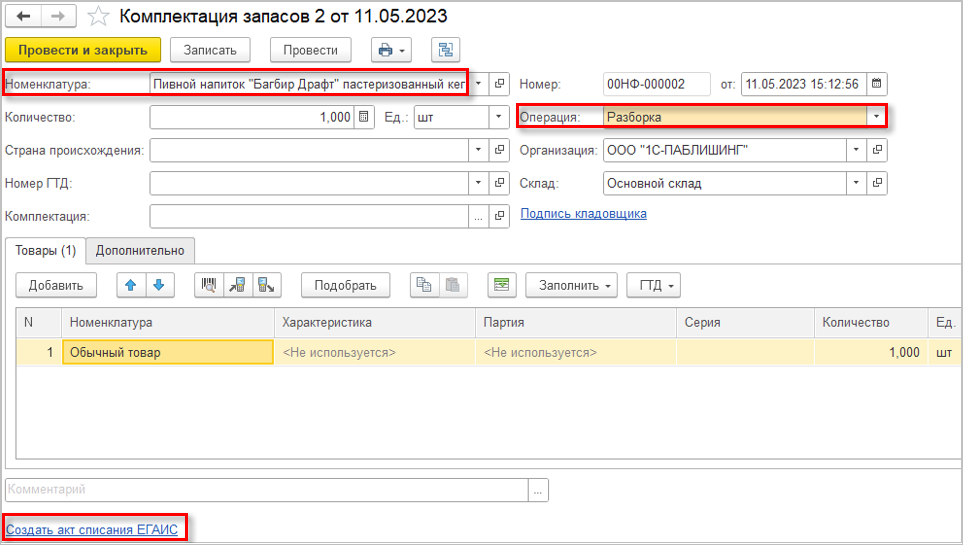Expand the Операция dropdown
Image resolution: width=963 pixels, height=545 pixels.
877,117
